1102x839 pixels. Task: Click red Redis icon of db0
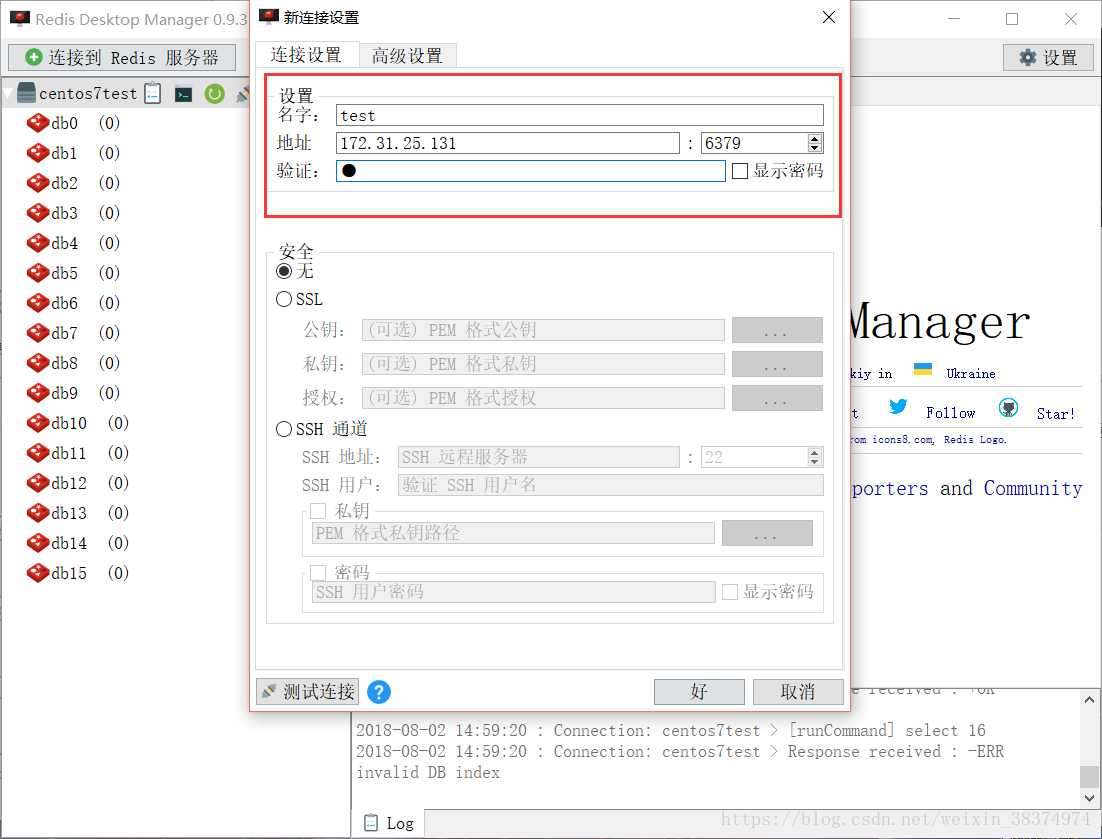click(38, 123)
